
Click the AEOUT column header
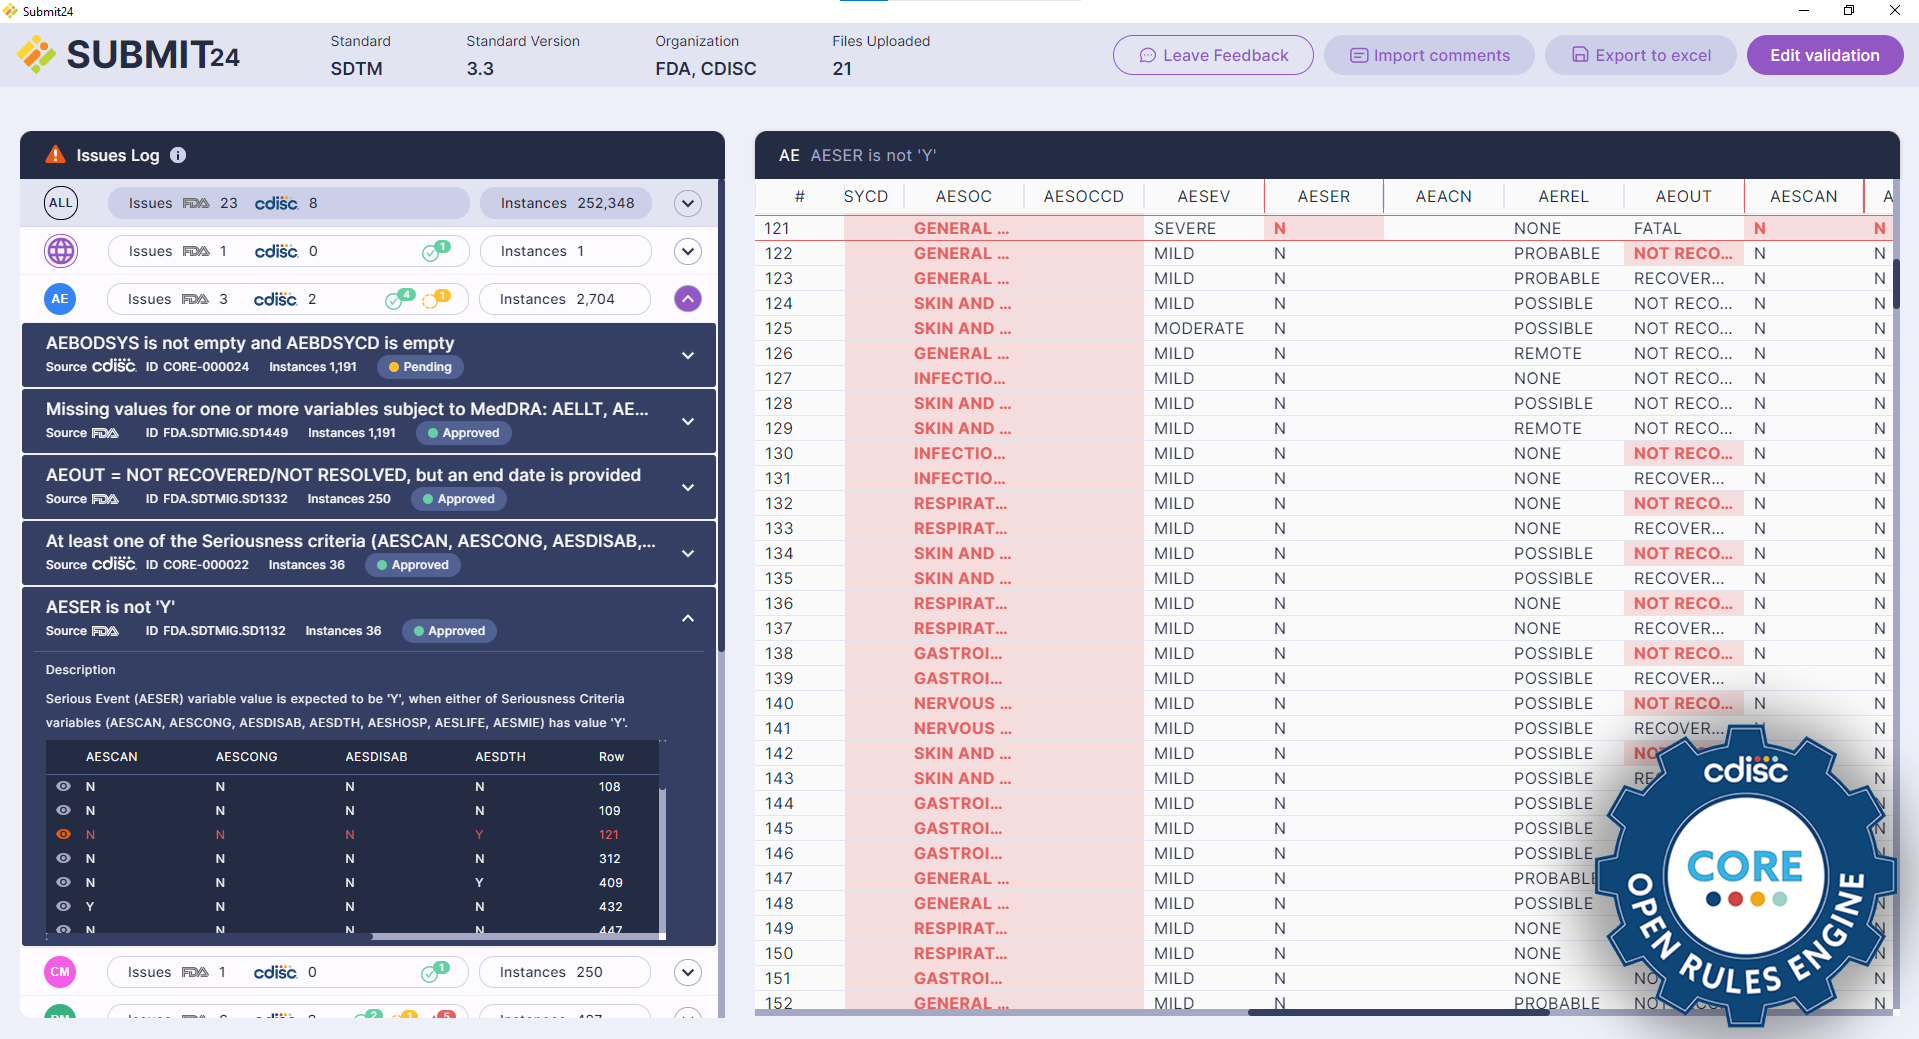click(1683, 197)
